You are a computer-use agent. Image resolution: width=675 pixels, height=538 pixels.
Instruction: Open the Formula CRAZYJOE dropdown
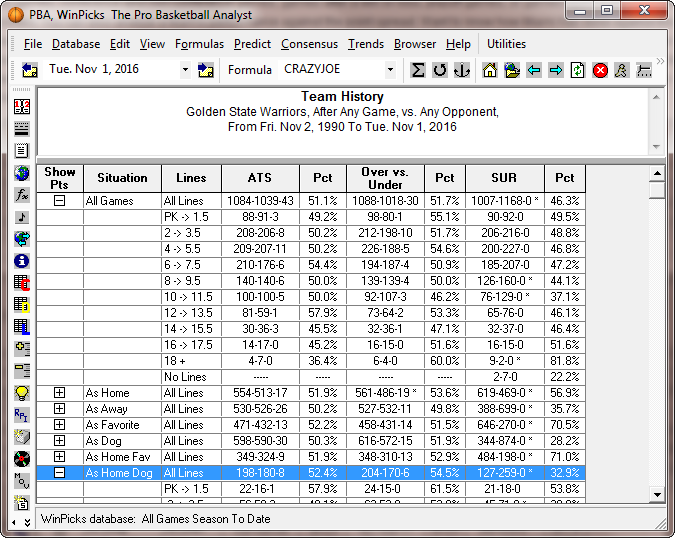[x=390, y=69]
